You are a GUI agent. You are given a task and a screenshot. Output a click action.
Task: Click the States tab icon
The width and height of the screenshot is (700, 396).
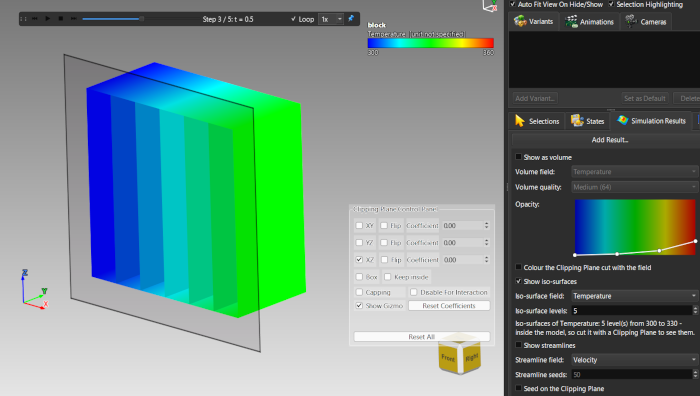tap(577, 121)
